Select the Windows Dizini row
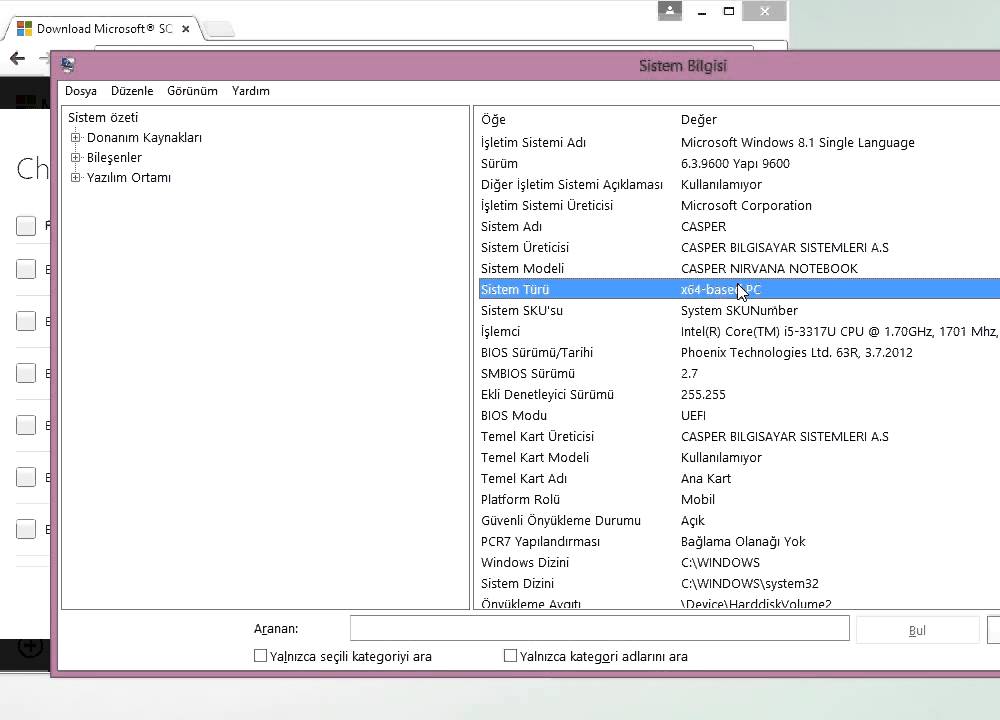Image resolution: width=1000 pixels, height=720 pixels. point(739,563)
